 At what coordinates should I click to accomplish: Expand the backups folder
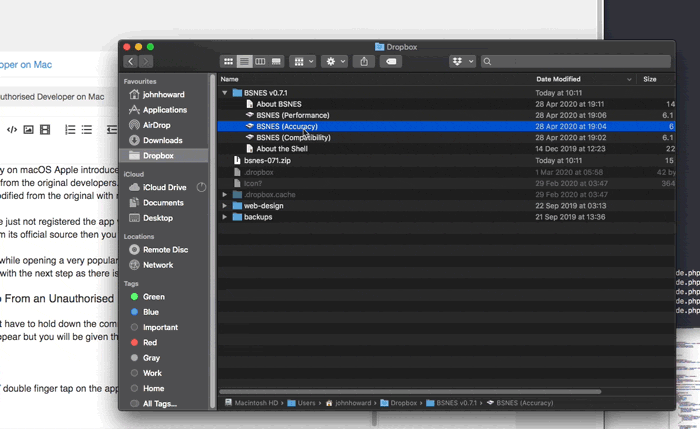(x=225, y=217)
